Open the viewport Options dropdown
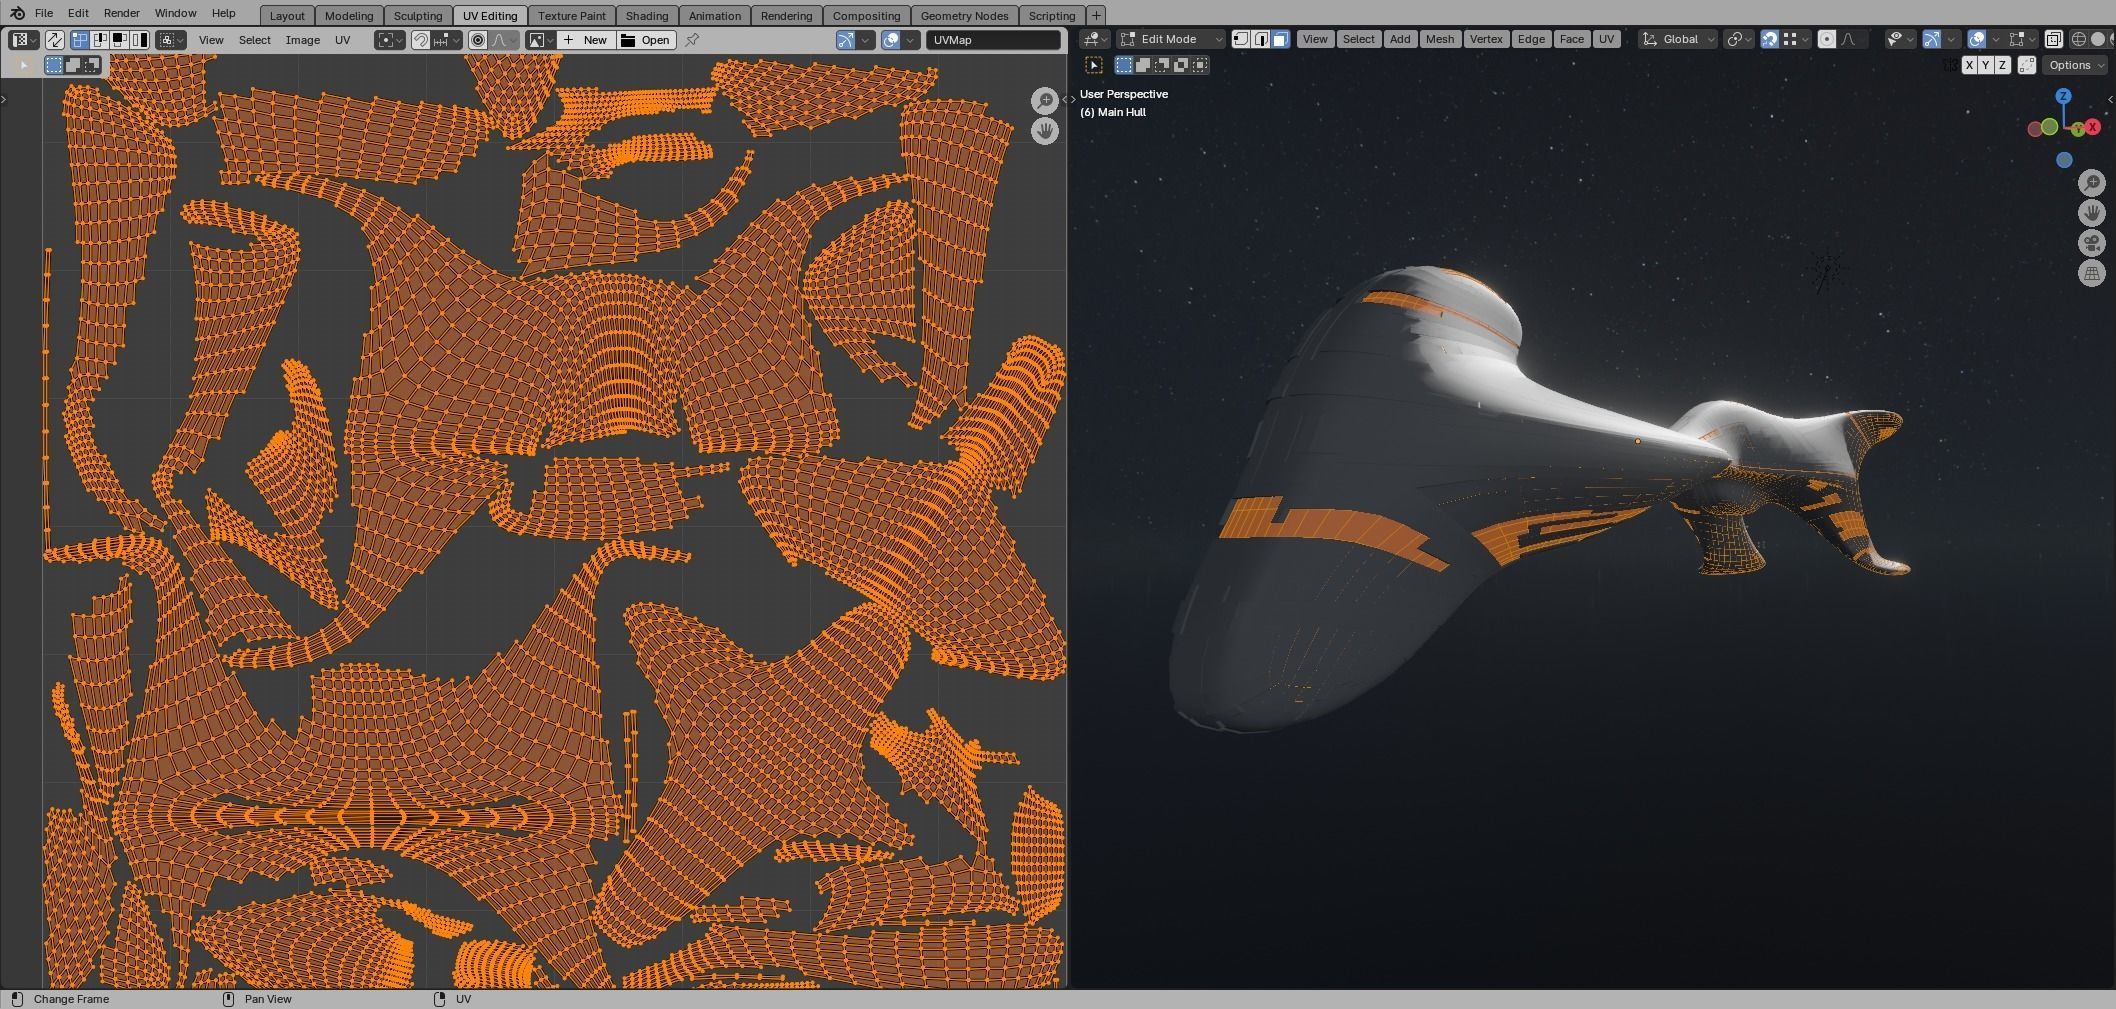2116x1009 pixels. point(2077,65)
